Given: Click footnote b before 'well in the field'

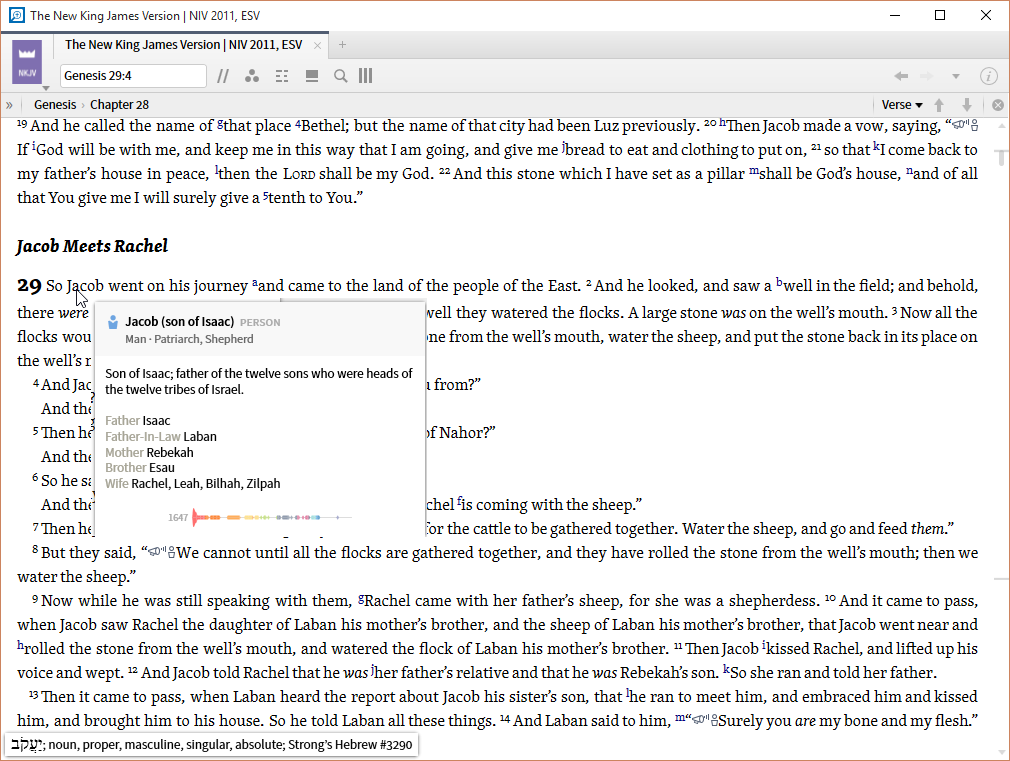Looking at the screenshot, I should click(x=779, y=282).
